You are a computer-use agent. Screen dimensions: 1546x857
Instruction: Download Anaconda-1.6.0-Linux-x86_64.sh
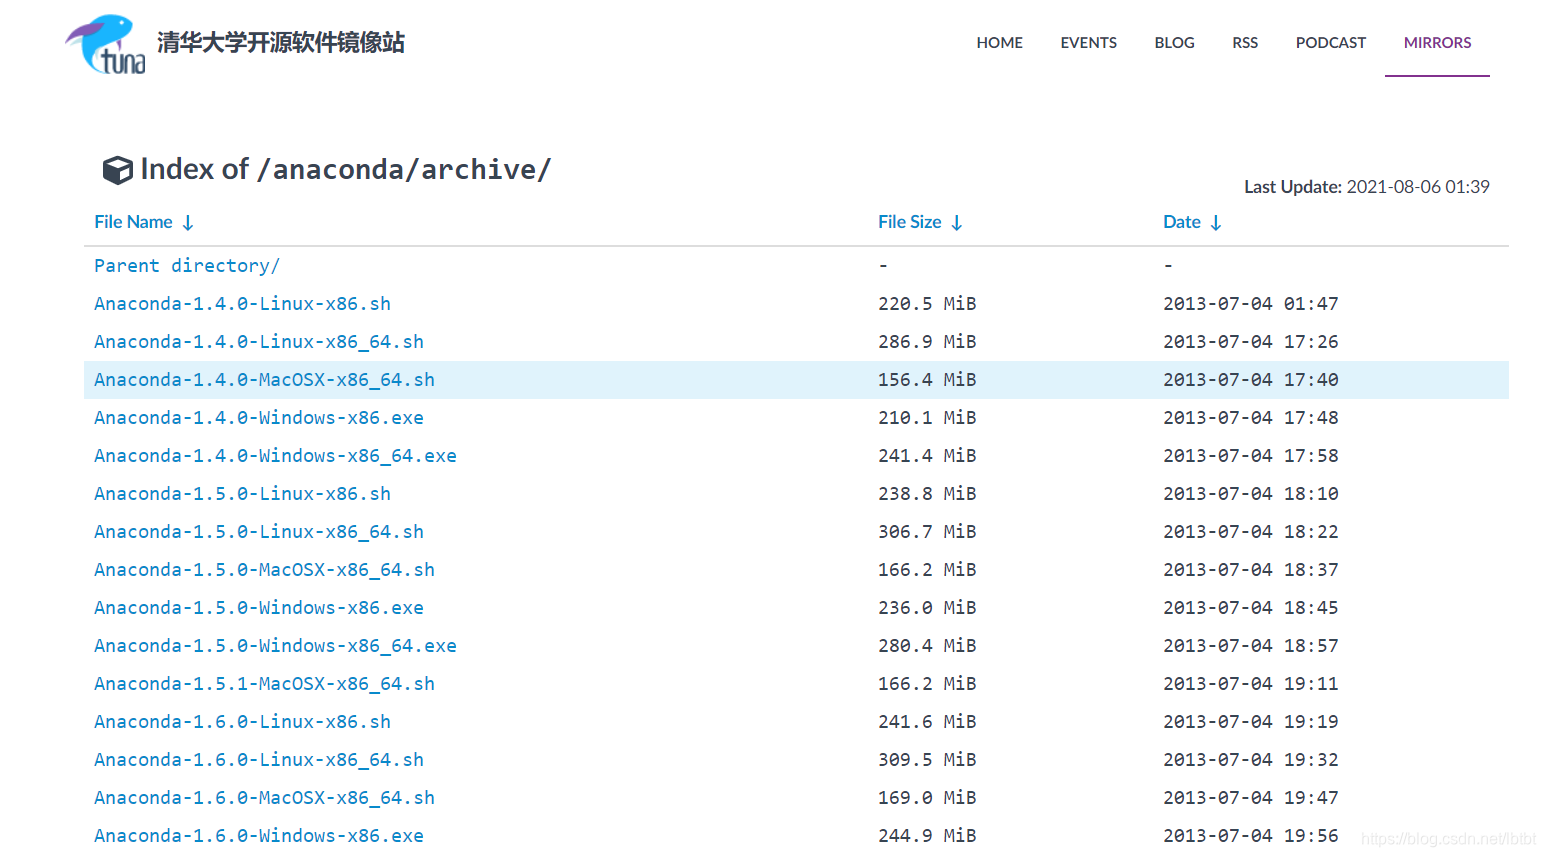pos(259,760)
